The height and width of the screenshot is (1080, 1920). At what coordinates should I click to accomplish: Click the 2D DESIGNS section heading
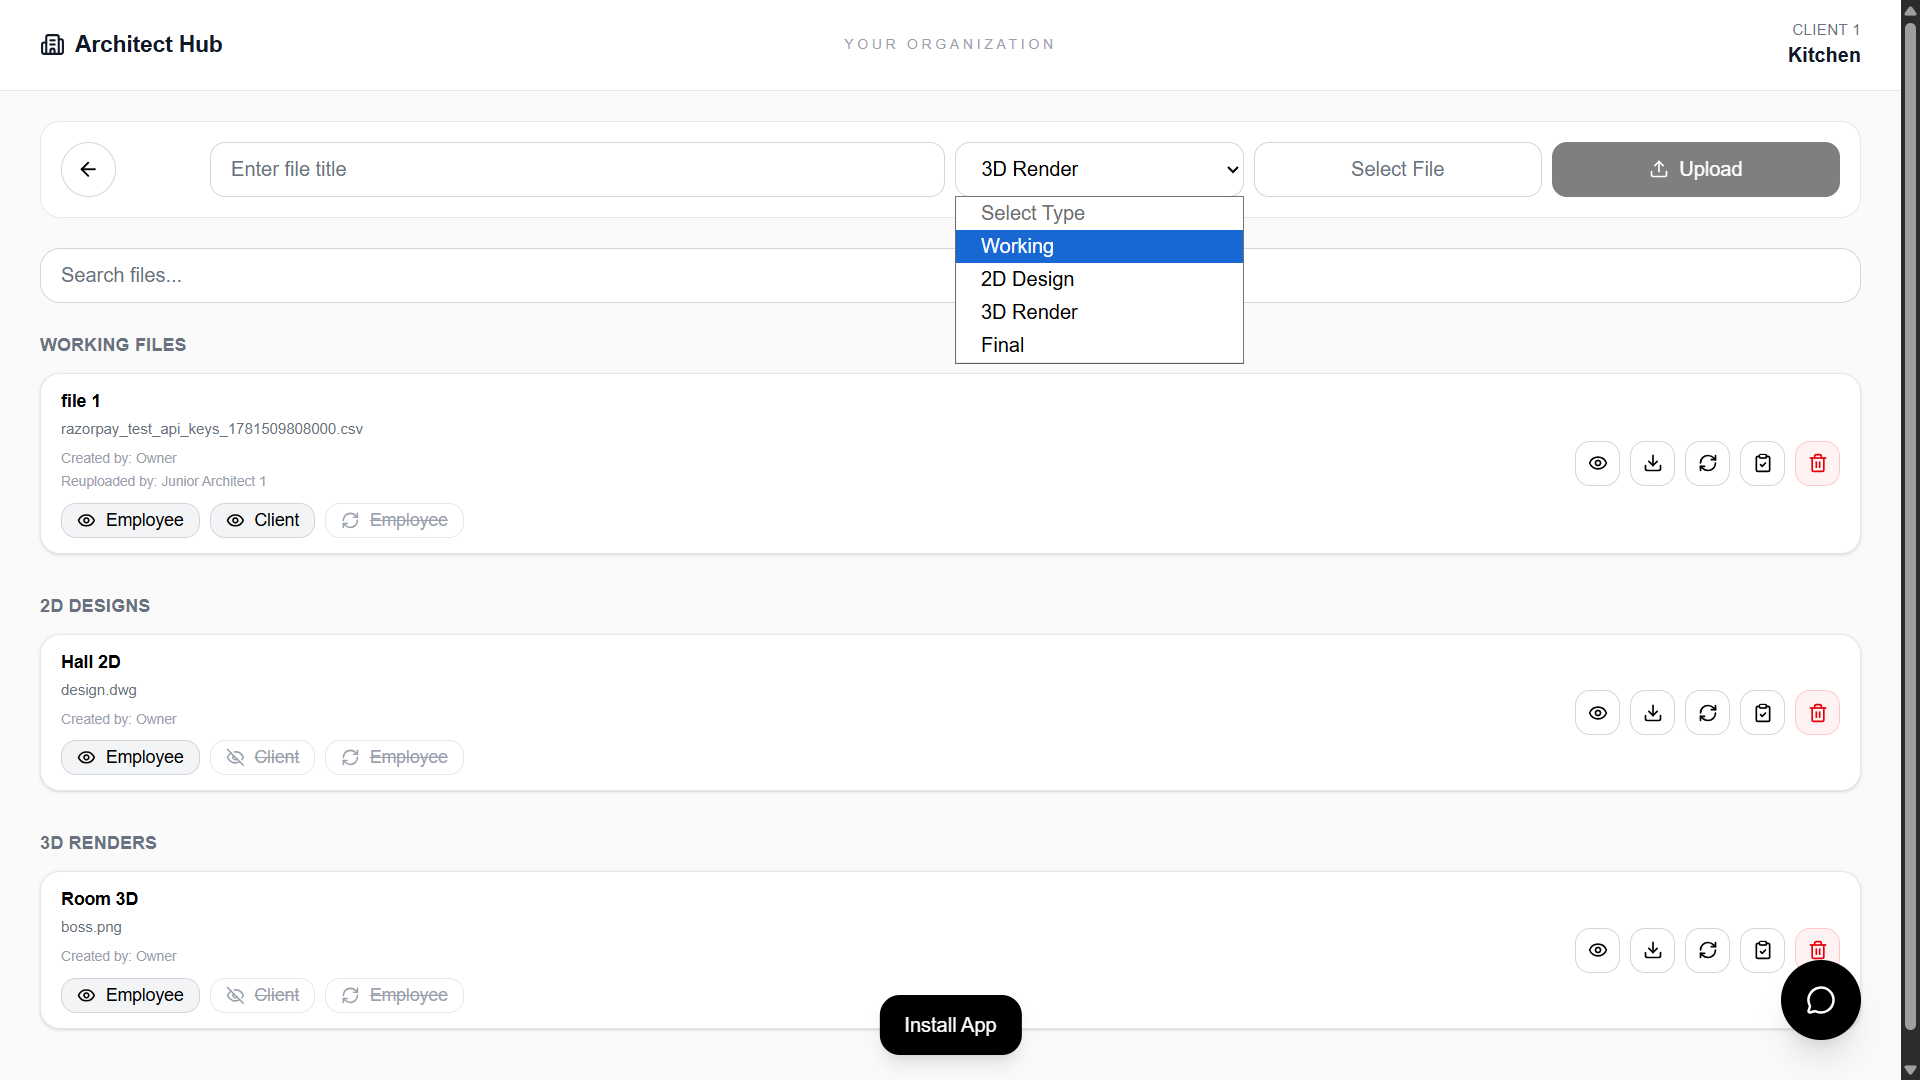point(95,606)
